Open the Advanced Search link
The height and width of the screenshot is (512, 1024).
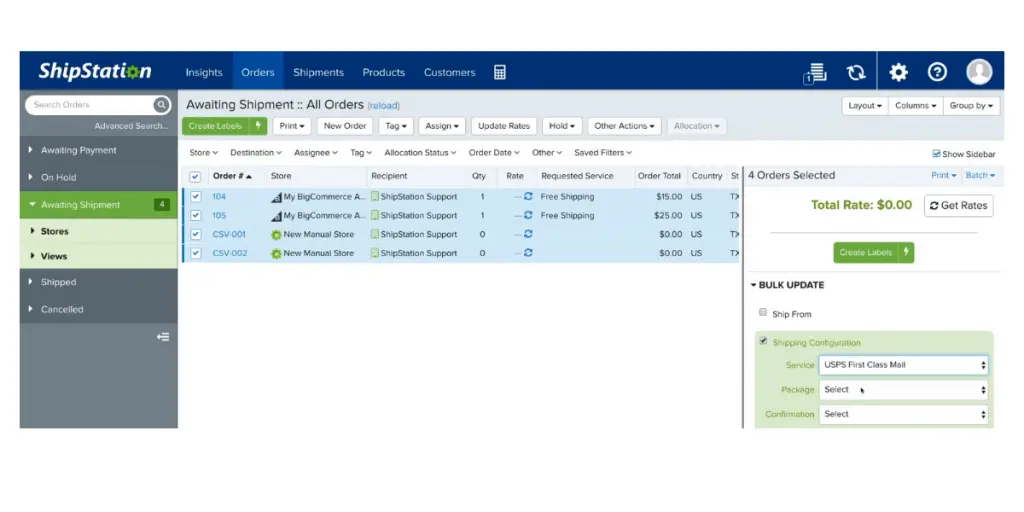[x=131, y=126]
